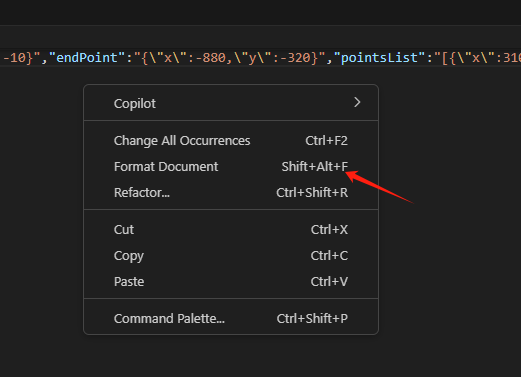This screenshot has width=521, height=377.
Task: Open the Copilot submenu
Action: (231, 103)
